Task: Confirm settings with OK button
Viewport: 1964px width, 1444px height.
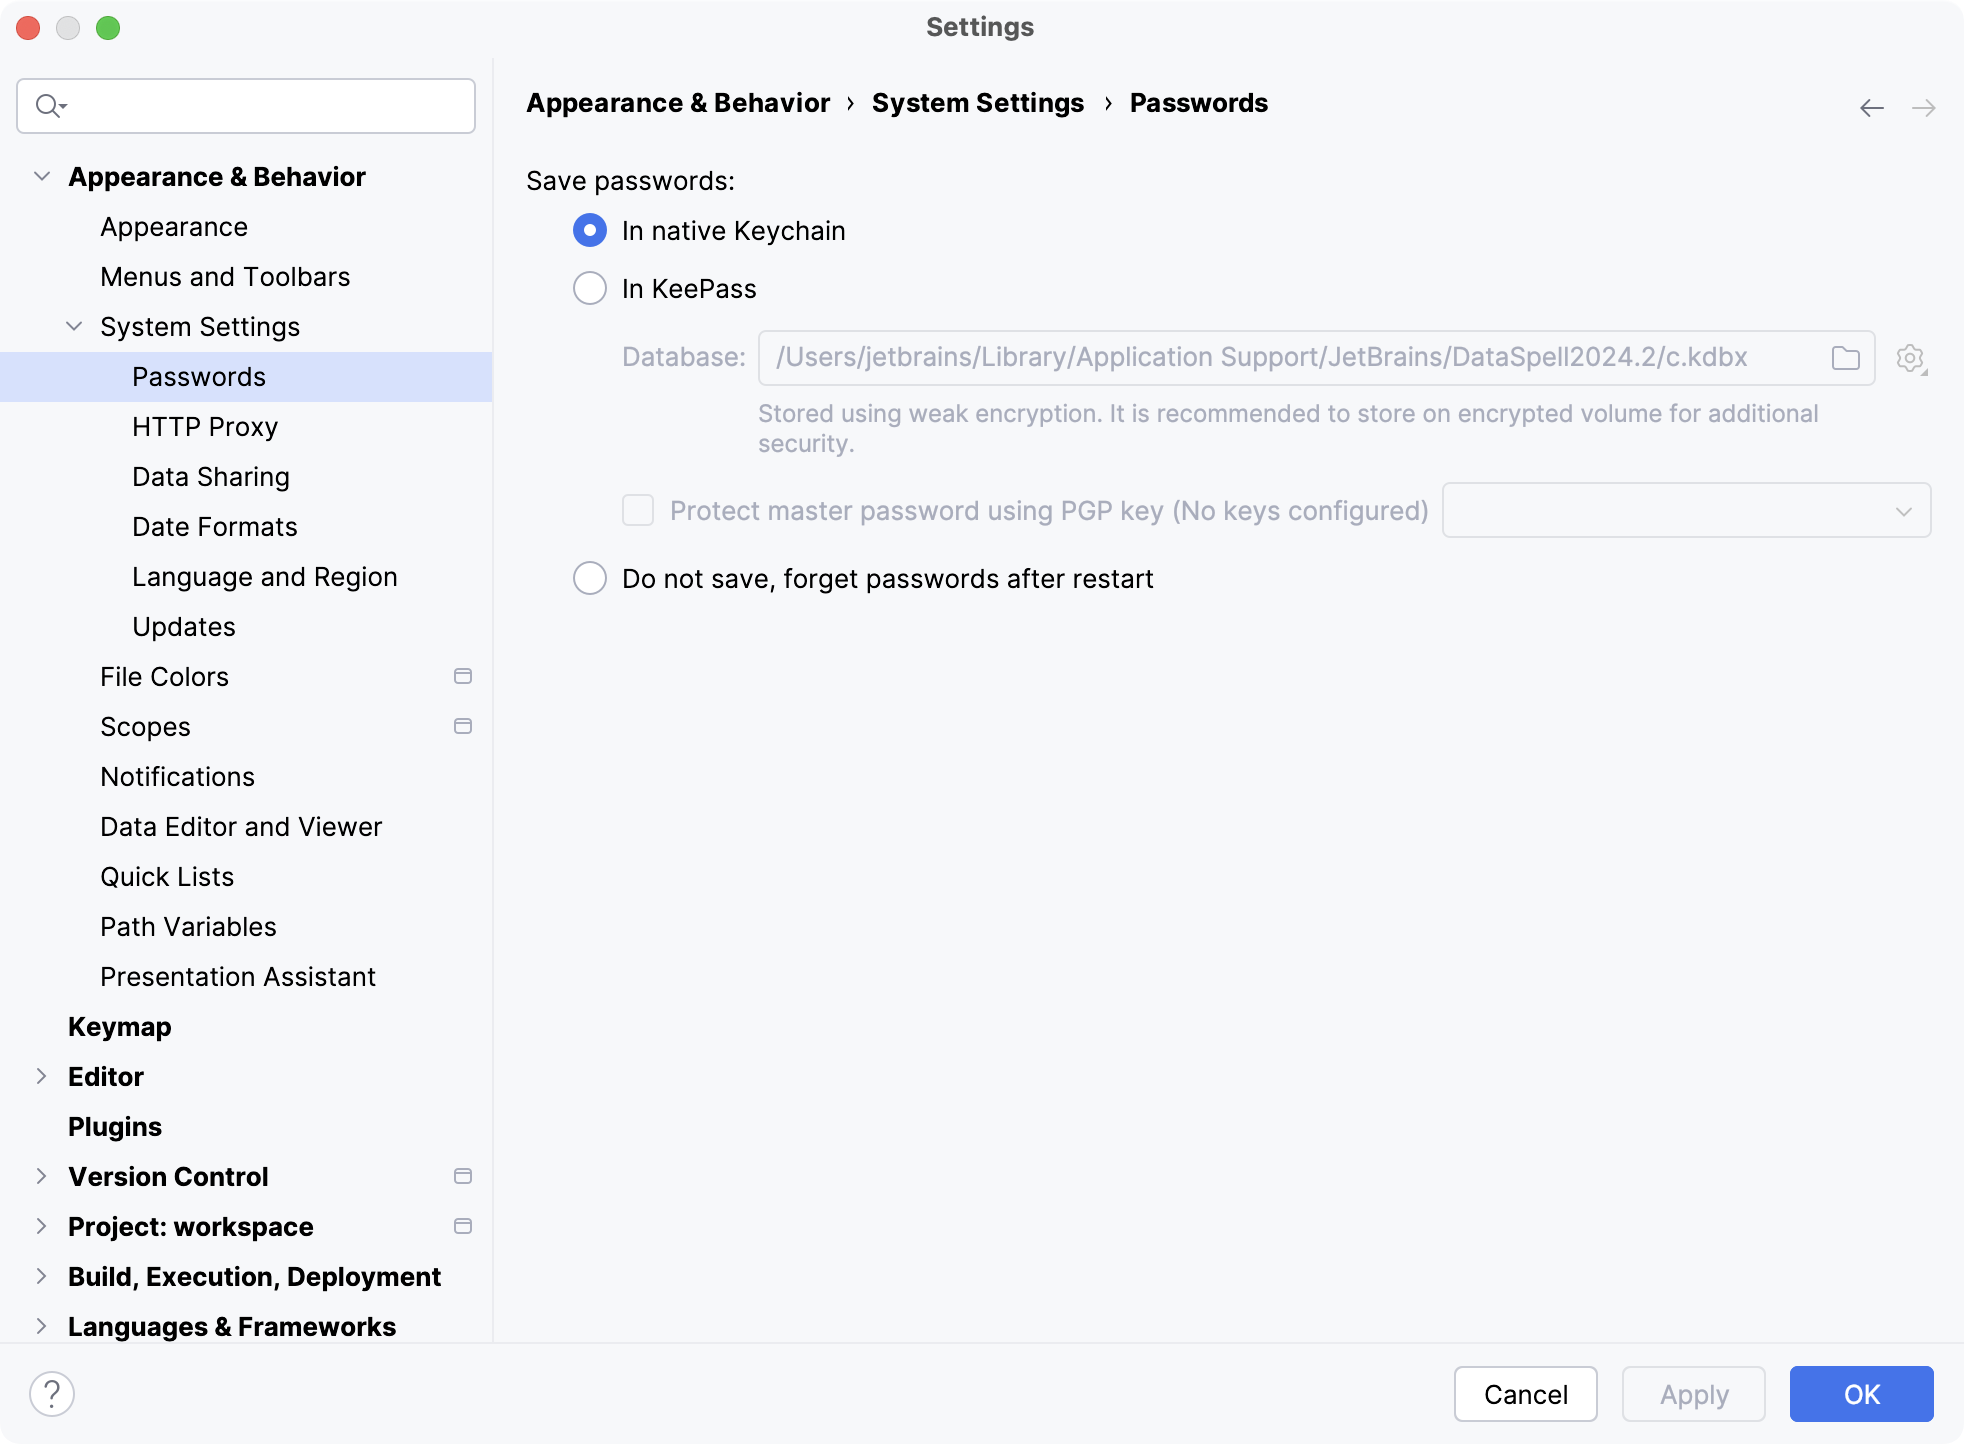Action: coord(1861,1394)
